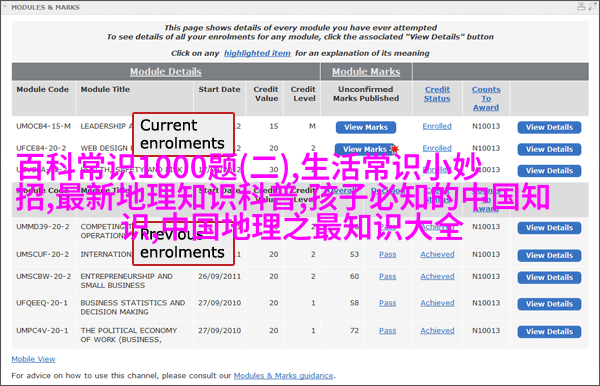Click Achieved status for UFQEEQ-20-1
Viewport: 600px width, 386px height.
click(x=437, y=303)
